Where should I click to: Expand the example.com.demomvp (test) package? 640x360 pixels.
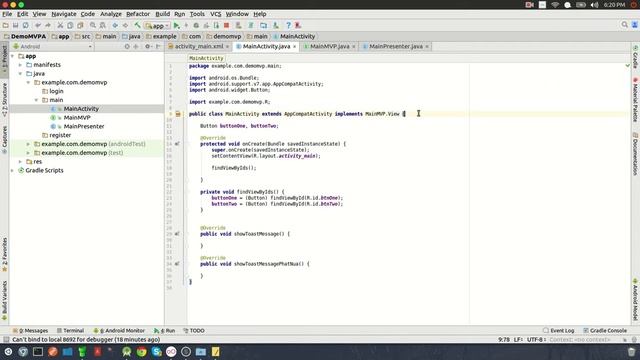[x=28, y=153]
